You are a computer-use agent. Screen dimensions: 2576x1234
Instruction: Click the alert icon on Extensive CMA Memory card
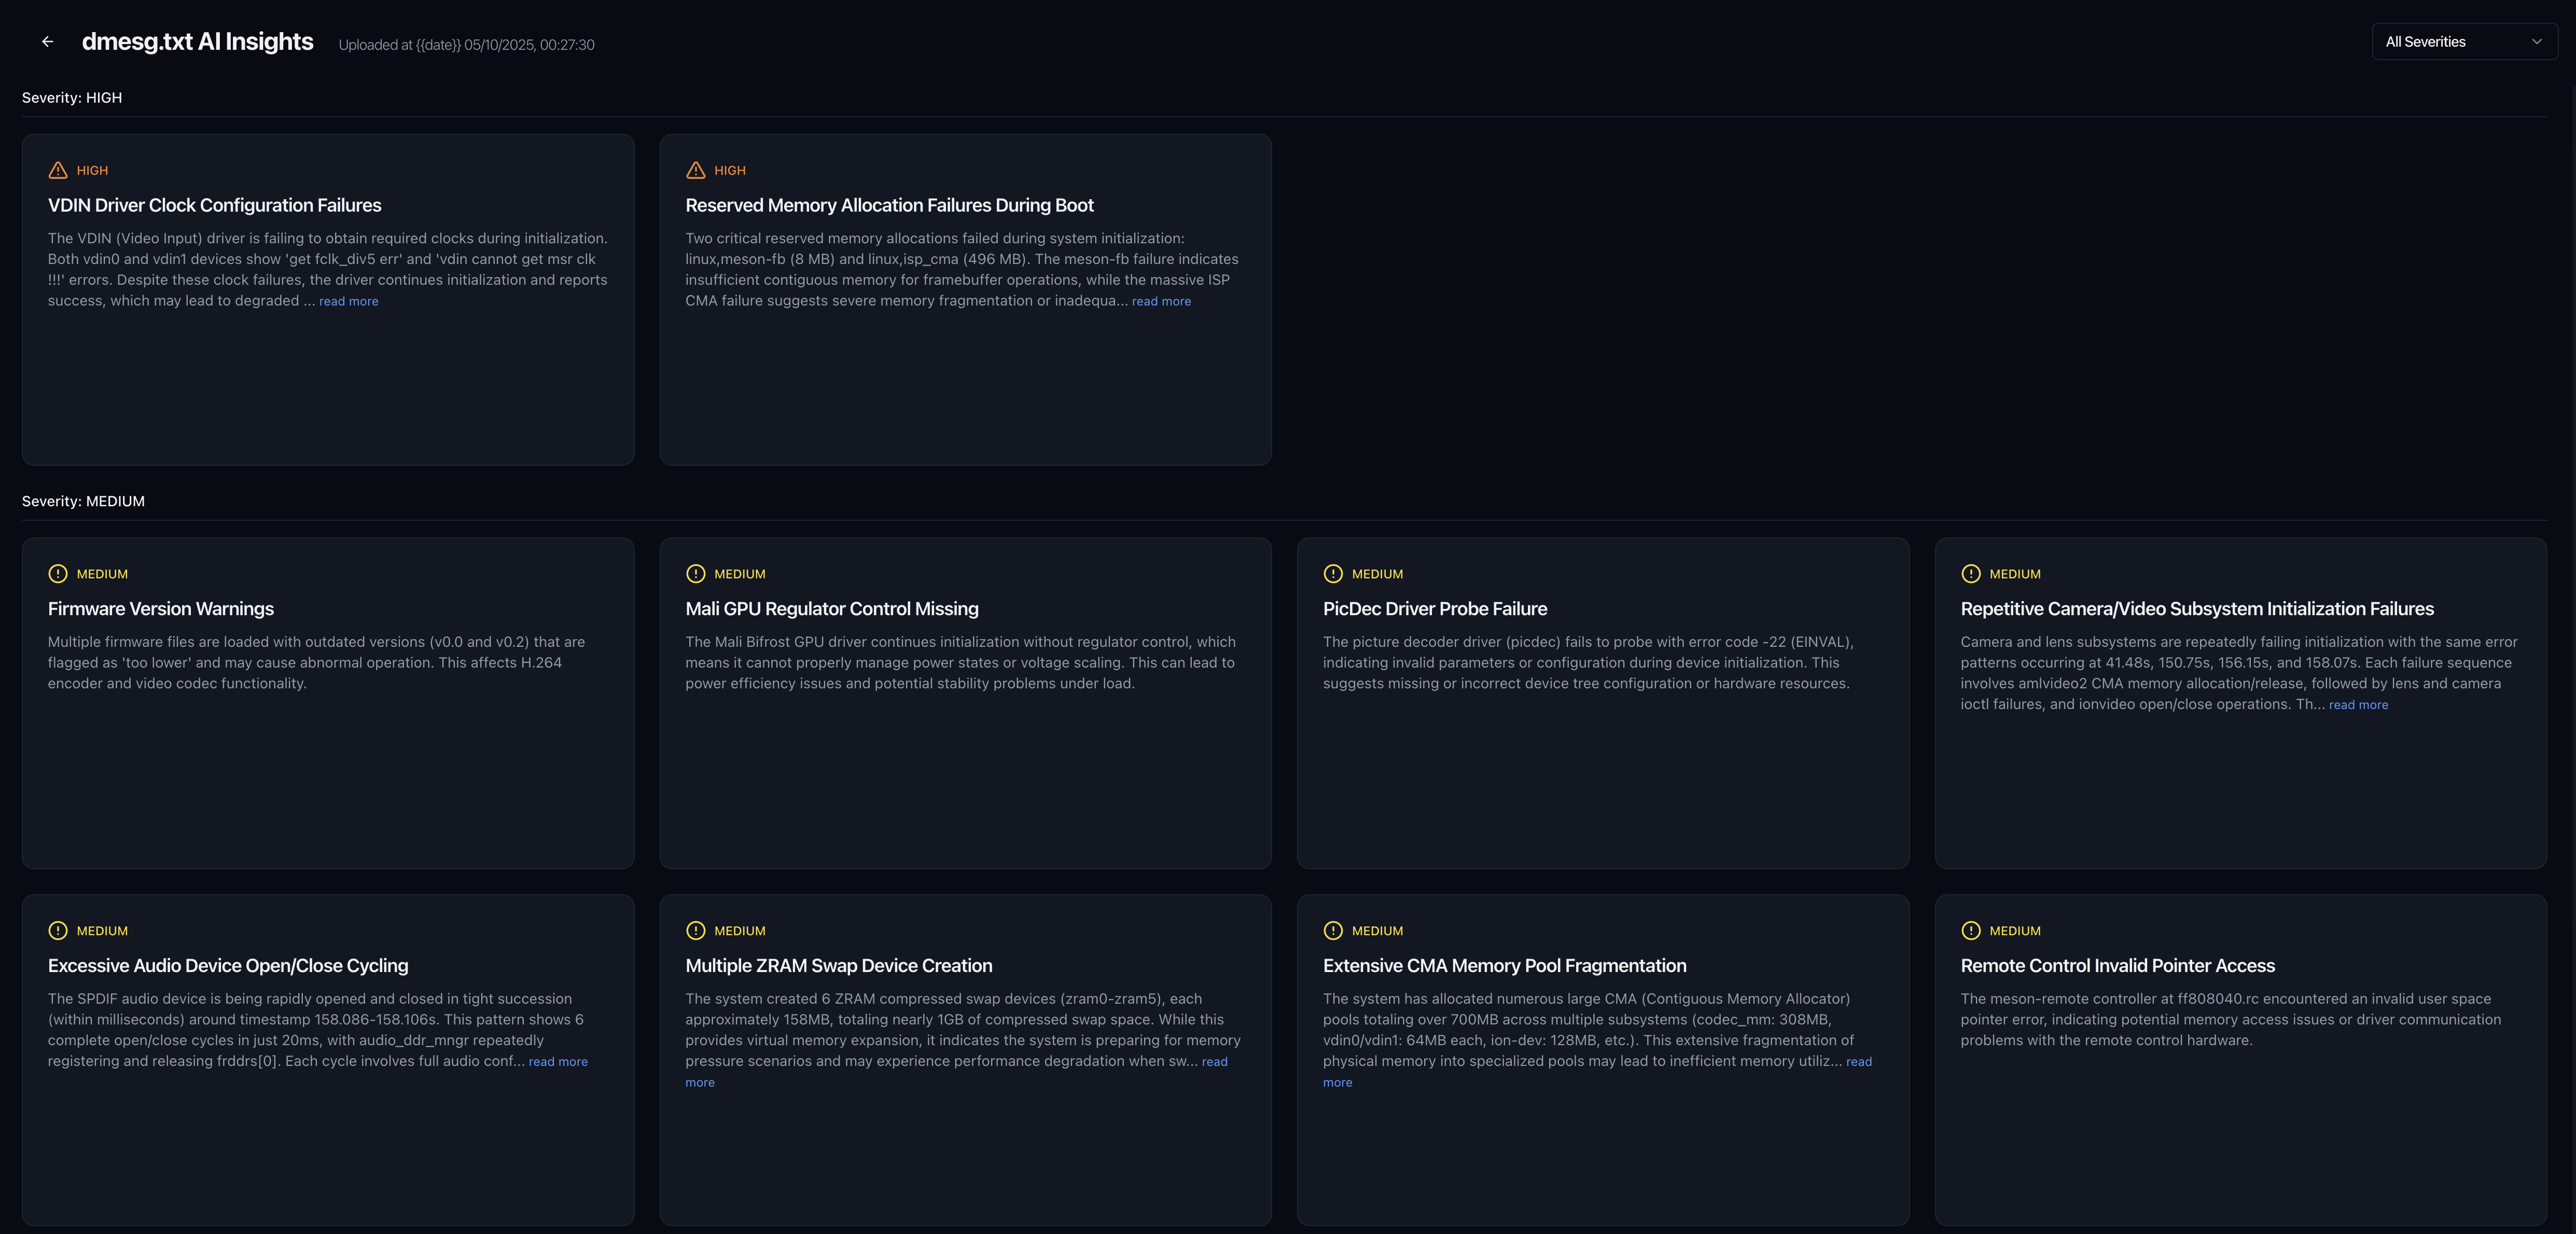pyautogui.click(x=1332, y=931)
